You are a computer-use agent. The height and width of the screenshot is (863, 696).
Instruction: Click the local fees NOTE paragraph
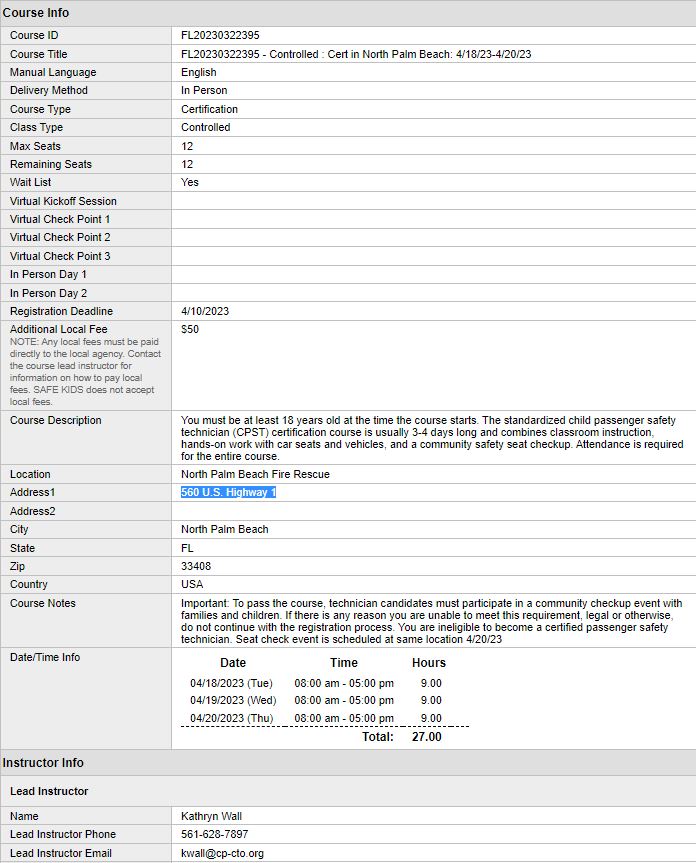pyautogui.click(x=85, y=372)
